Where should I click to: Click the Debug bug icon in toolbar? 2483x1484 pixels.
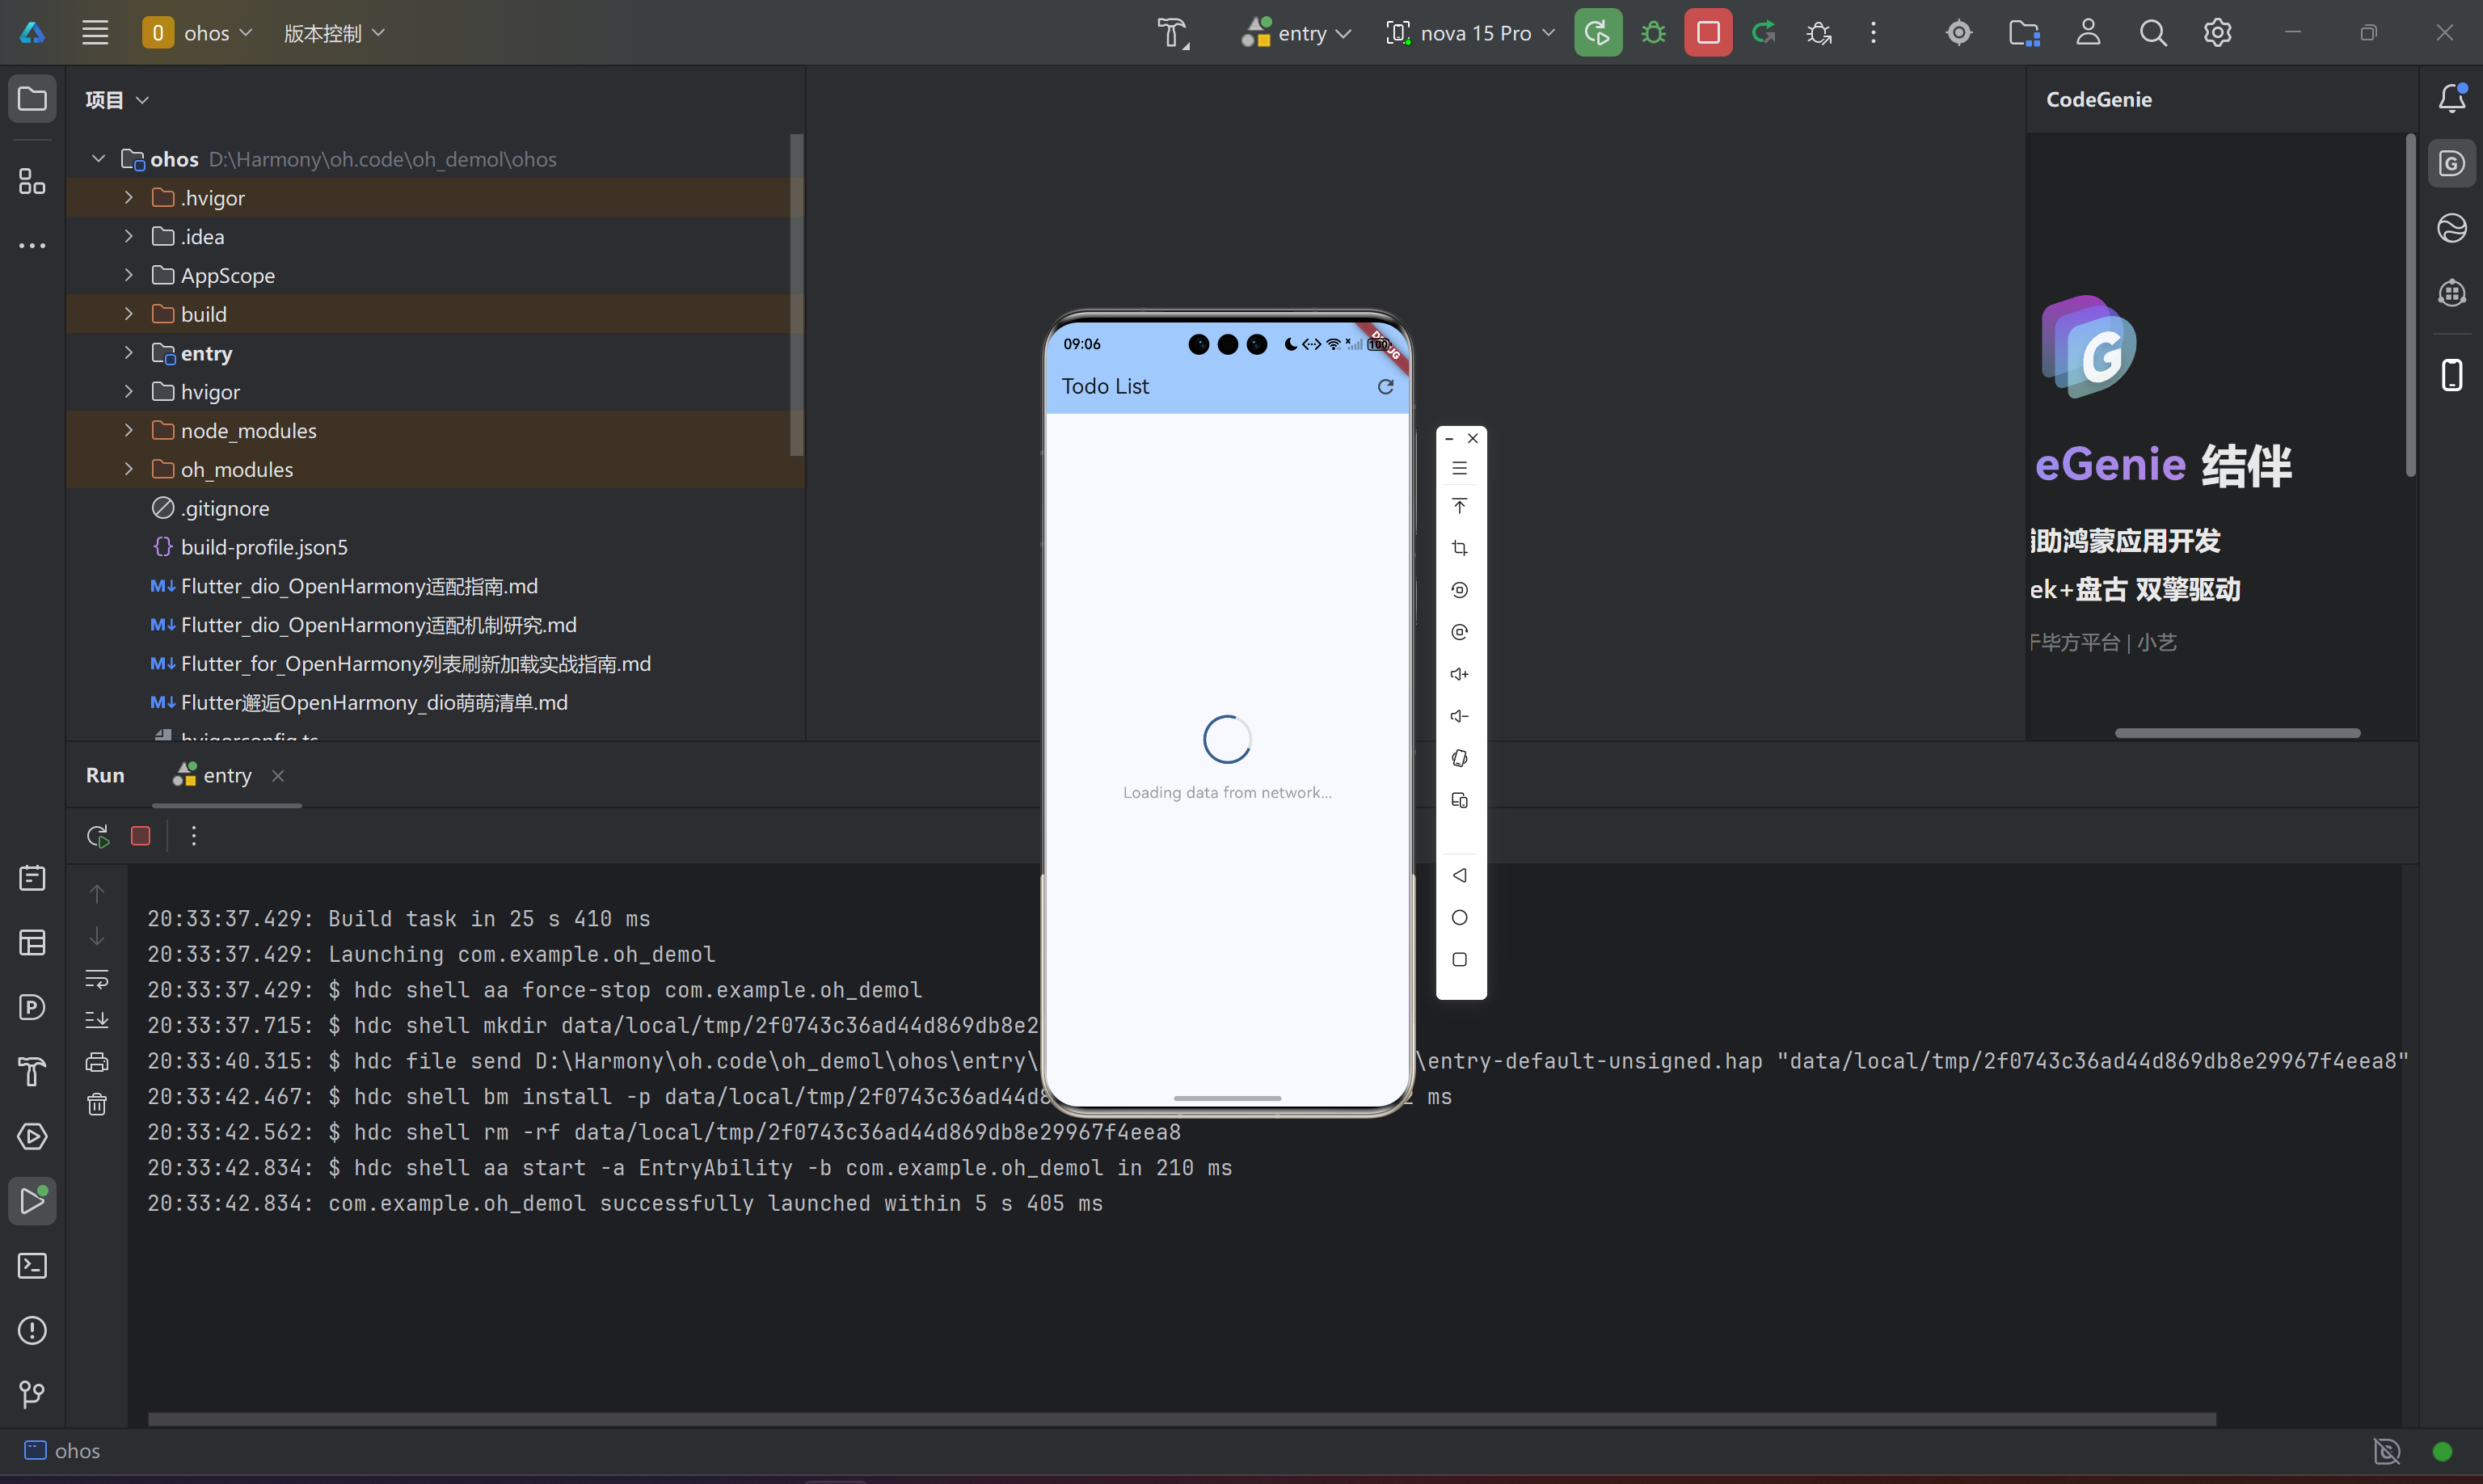(x=1653, y=33)
